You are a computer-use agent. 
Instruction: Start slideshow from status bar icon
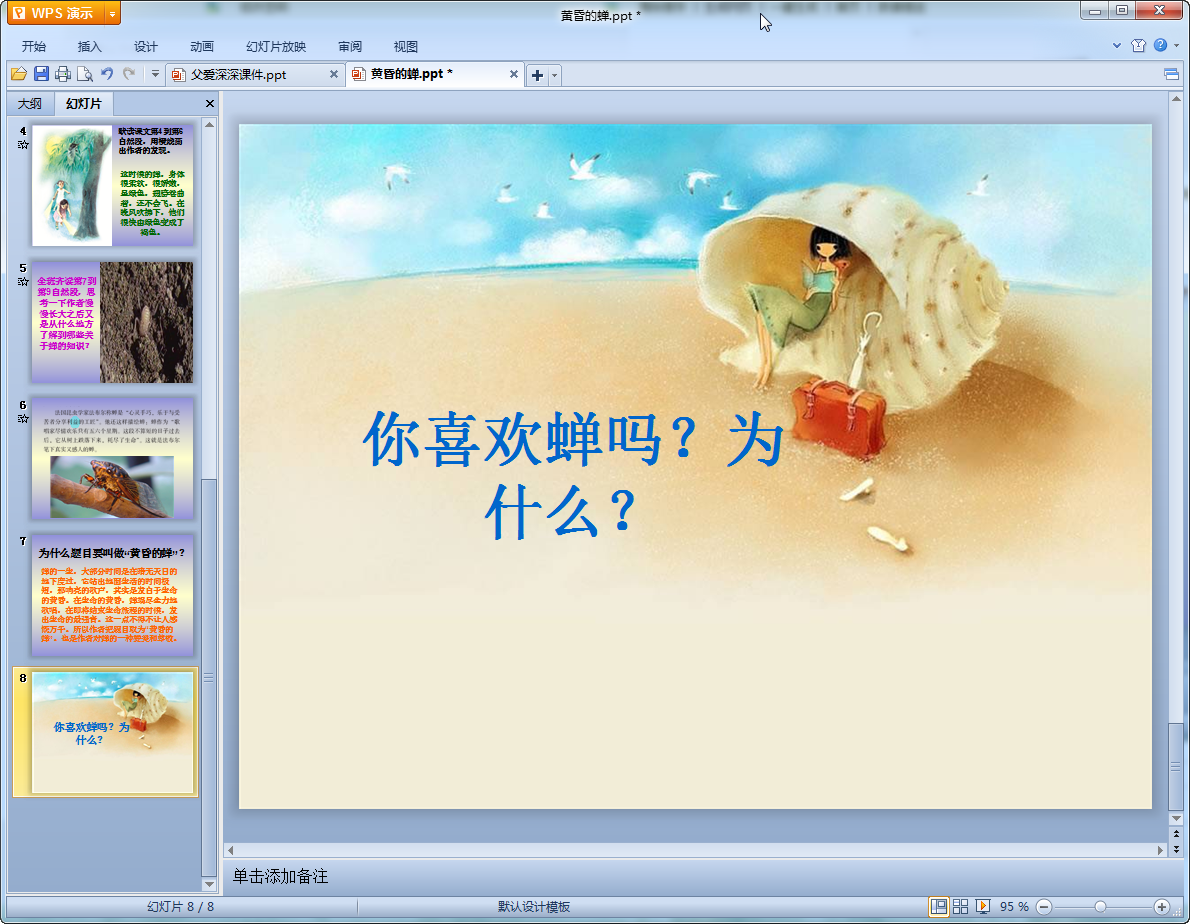click(x=983, y=907)
